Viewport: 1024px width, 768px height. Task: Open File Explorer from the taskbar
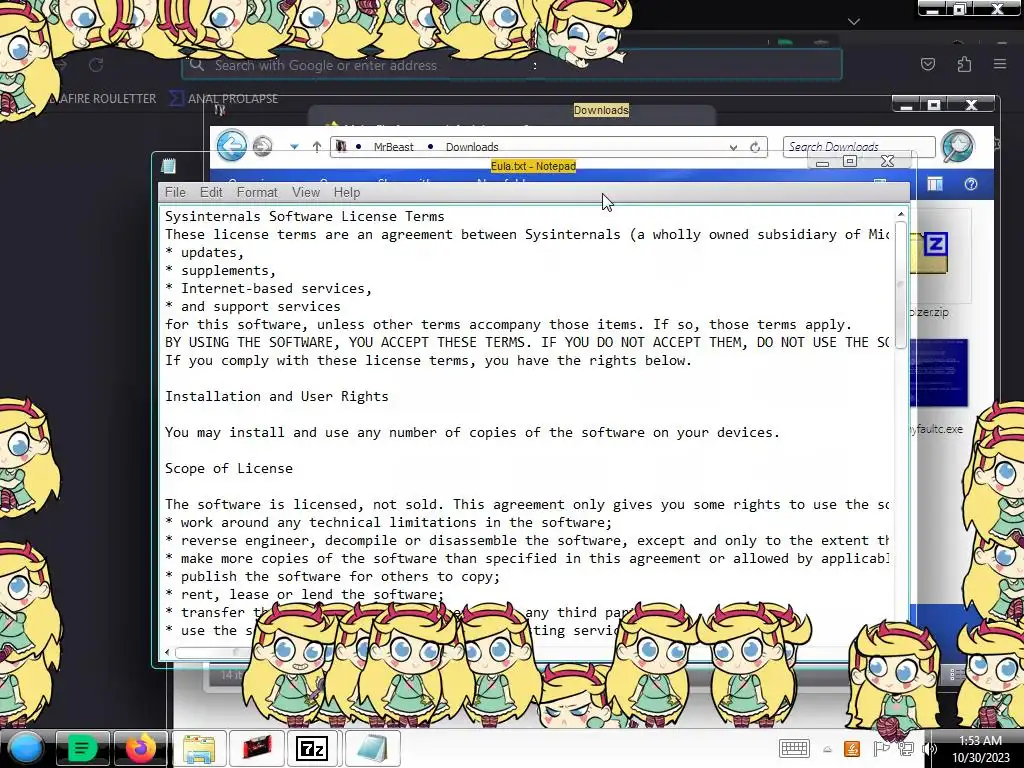tap(199, 748)
